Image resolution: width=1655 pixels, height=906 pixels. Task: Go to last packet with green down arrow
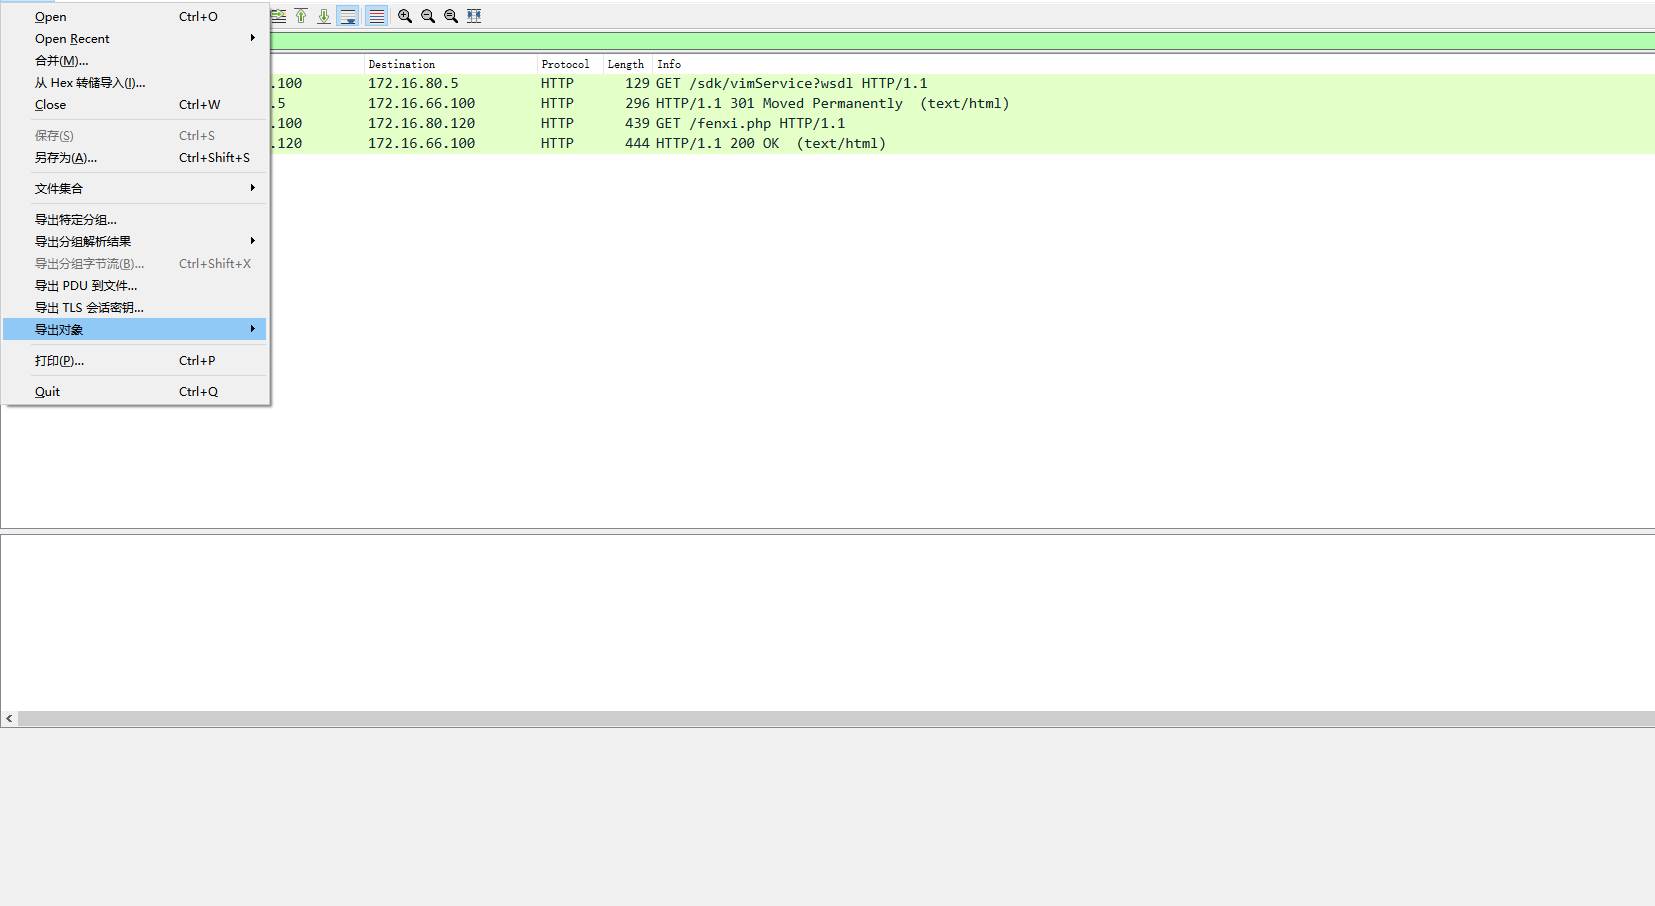coord(323,16)
